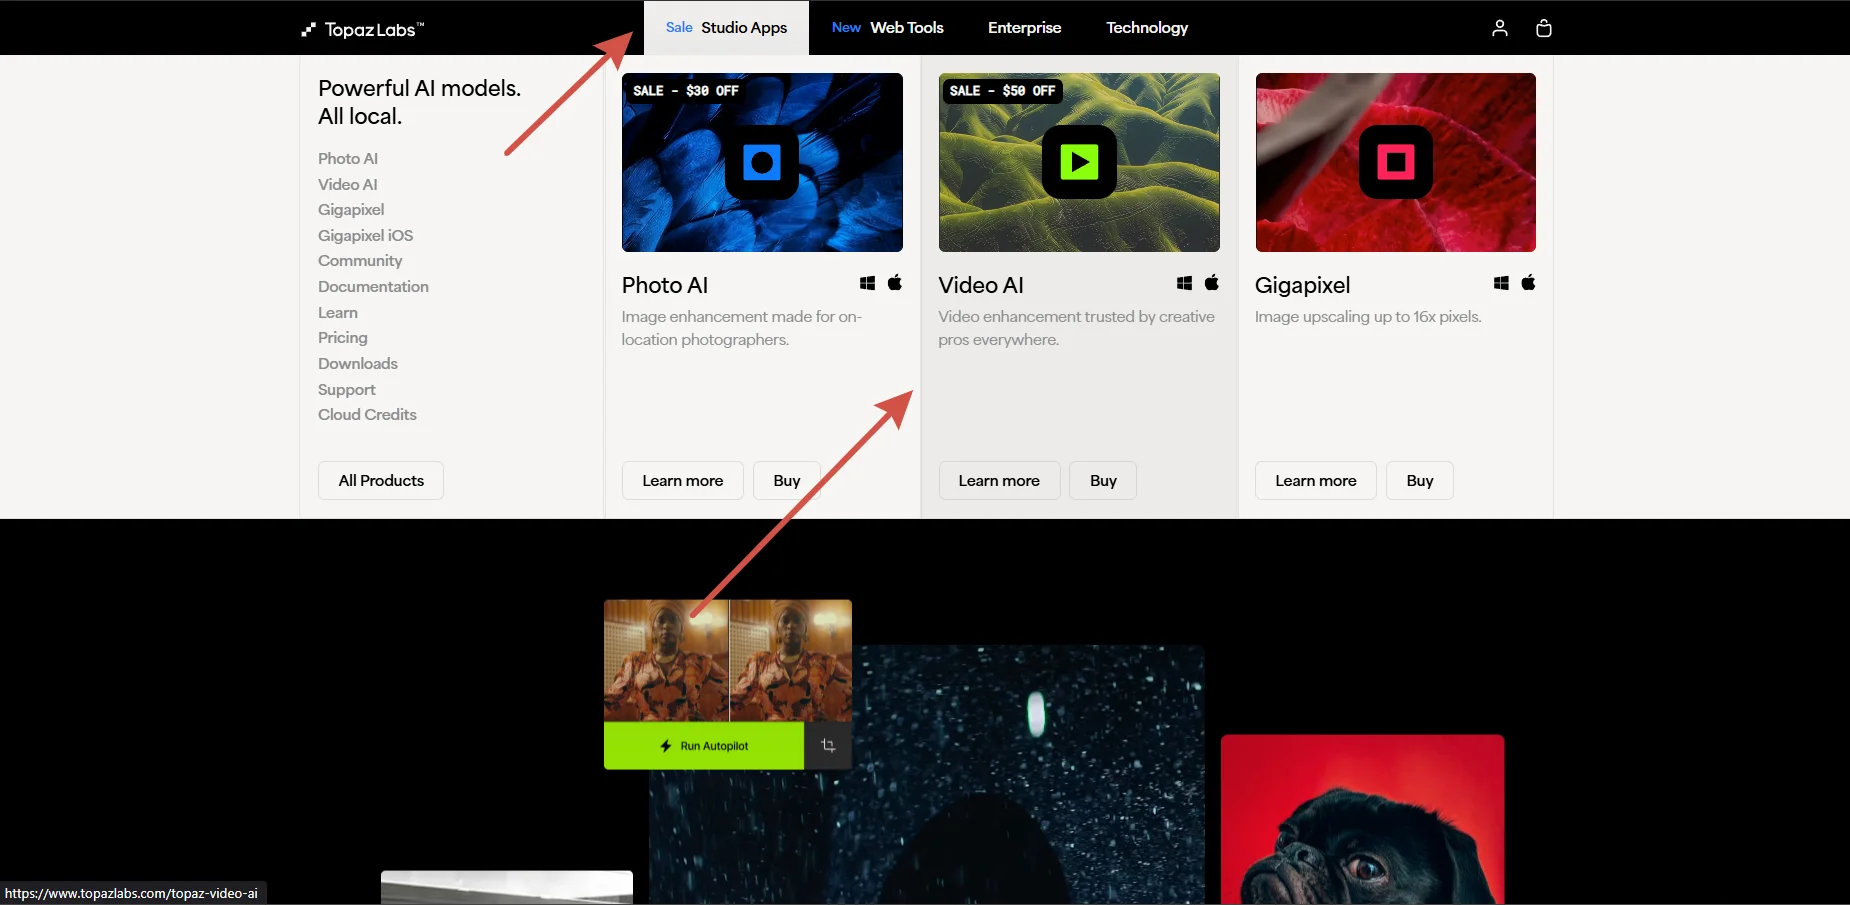
Task: Click Windows icon beside Photo AI
Action: [x=867, y=284]
